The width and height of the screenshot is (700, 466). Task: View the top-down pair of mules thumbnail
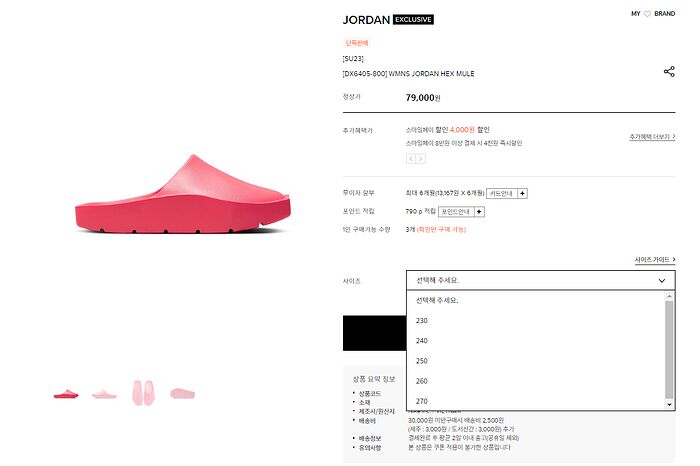tap(143, 393)
